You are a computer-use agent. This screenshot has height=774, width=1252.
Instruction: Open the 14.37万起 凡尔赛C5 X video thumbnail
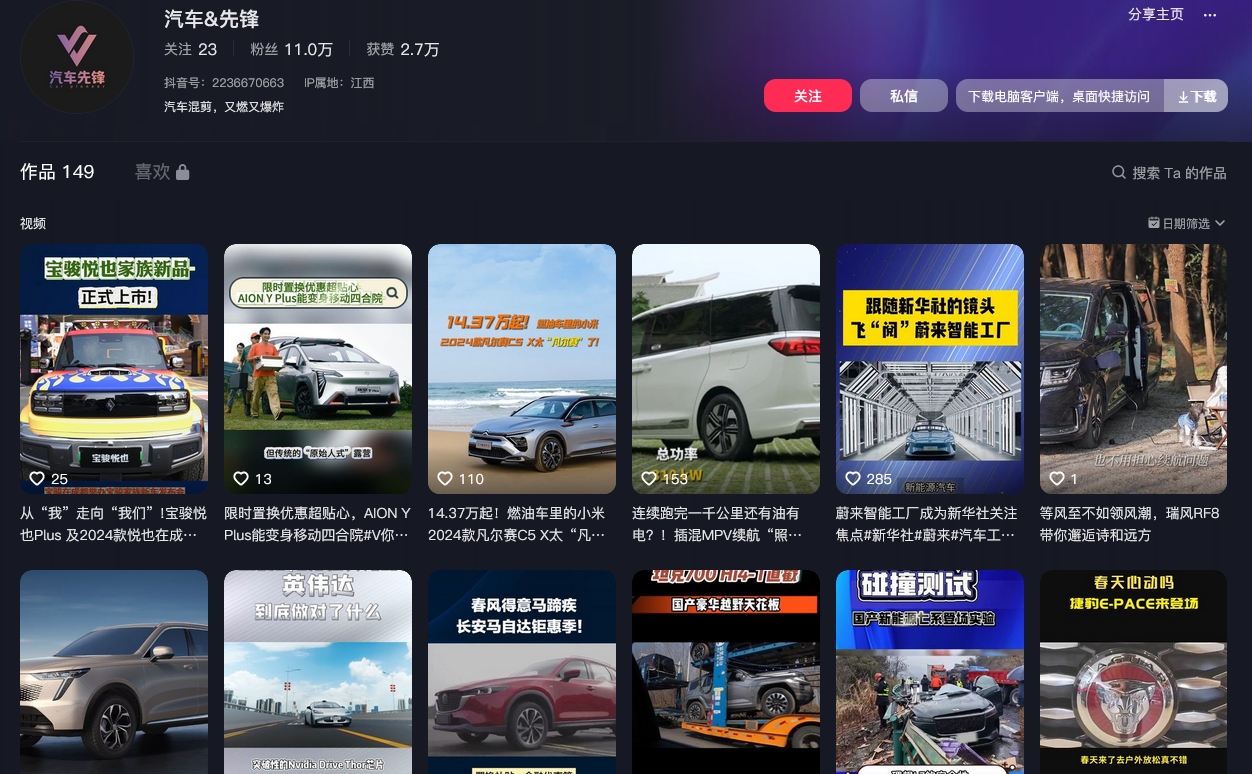point(522,369)
